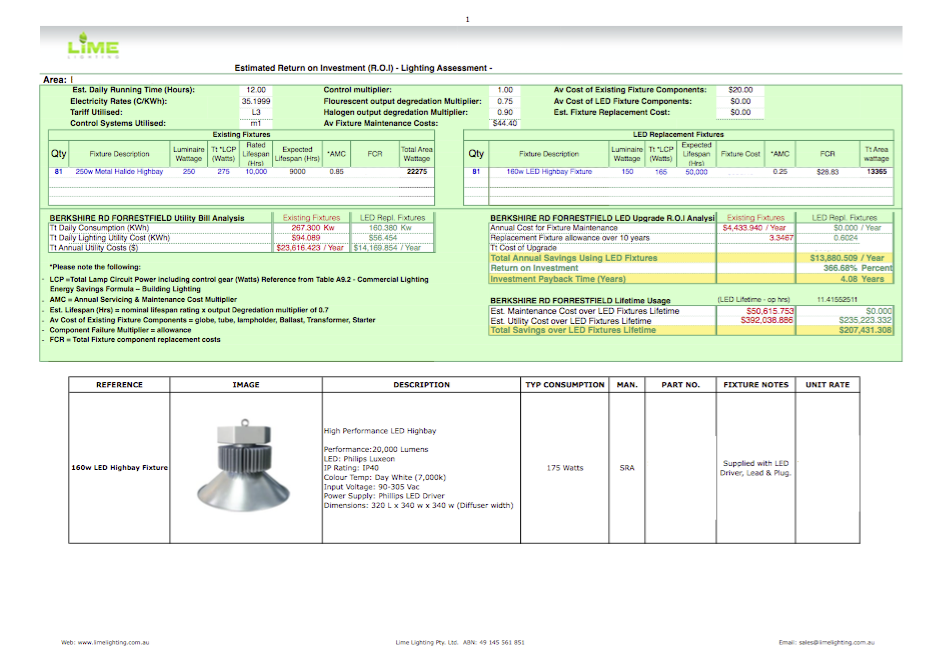Select the Control multiplier value 1.00
Image resolution: width=935 pixels, height=661 pixels.
505,90
